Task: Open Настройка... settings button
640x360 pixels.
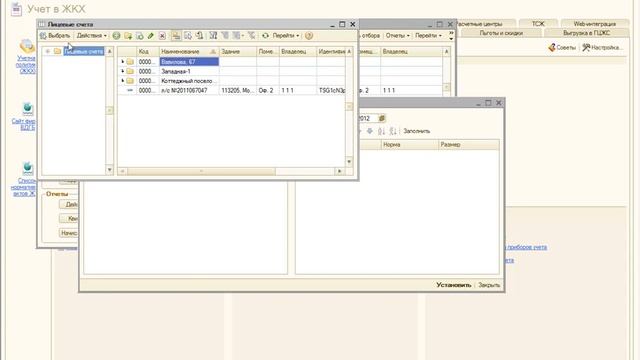Action: pyautogui.click(x=602, y=48)
